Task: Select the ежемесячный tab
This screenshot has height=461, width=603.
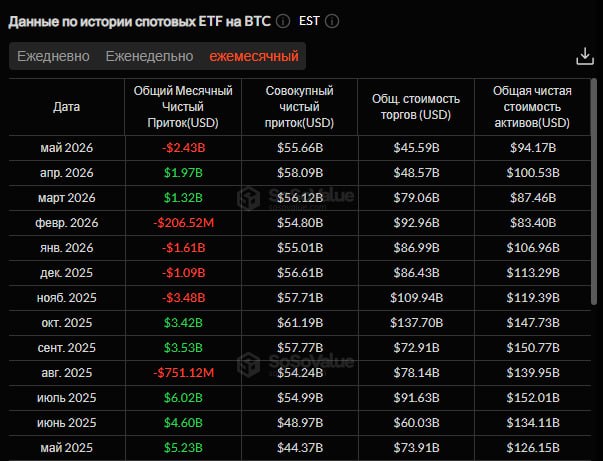Action: 254,56
